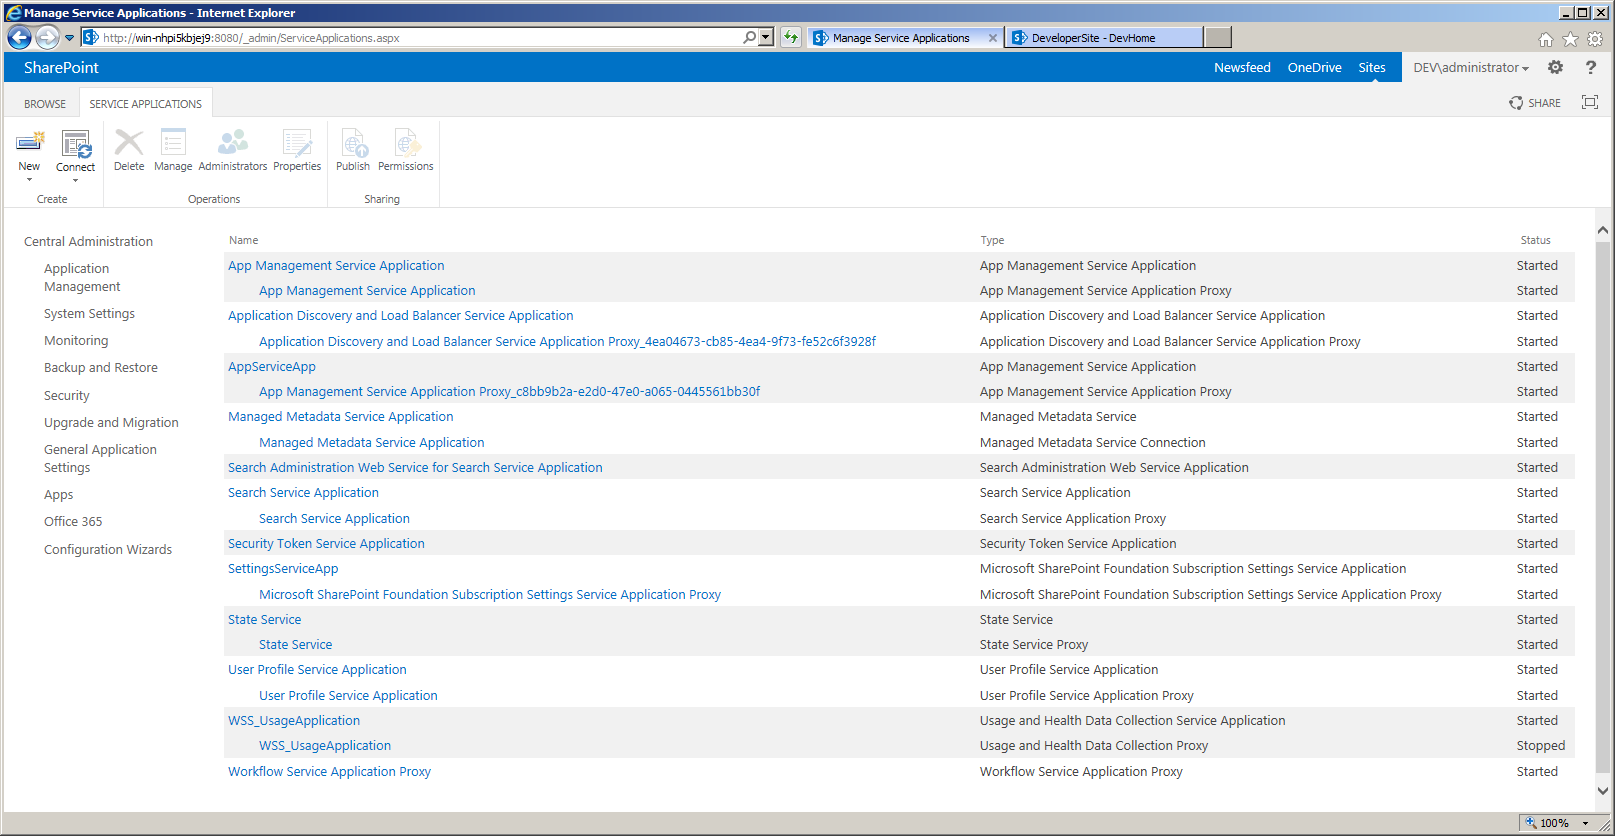Open System Settings navigation link
The height and width of the screenshot is (836, 1615).
coord(89,313)
